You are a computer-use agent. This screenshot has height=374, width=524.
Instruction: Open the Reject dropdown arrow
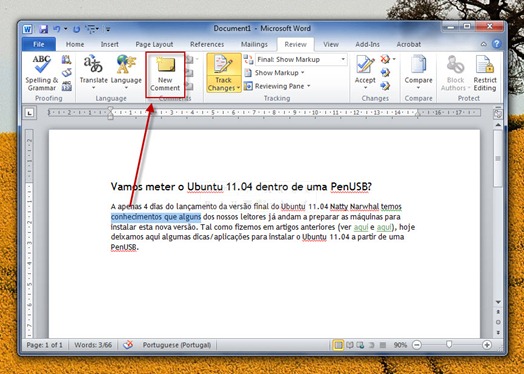click(x=394, y=59)
